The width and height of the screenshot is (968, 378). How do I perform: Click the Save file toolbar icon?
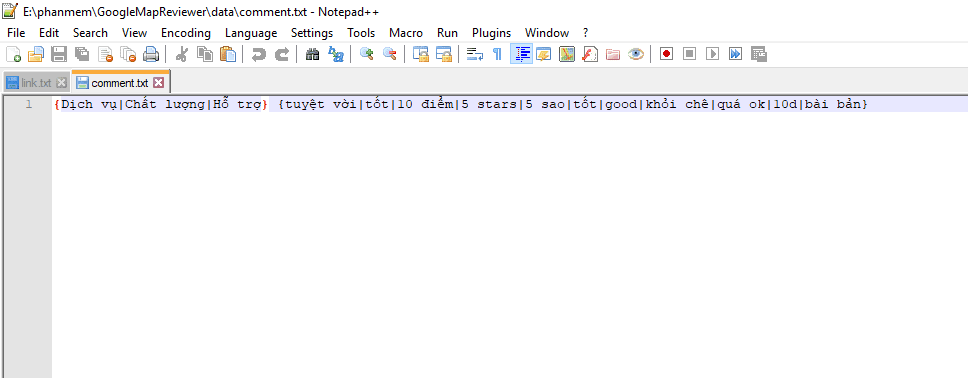coord(59,54)
